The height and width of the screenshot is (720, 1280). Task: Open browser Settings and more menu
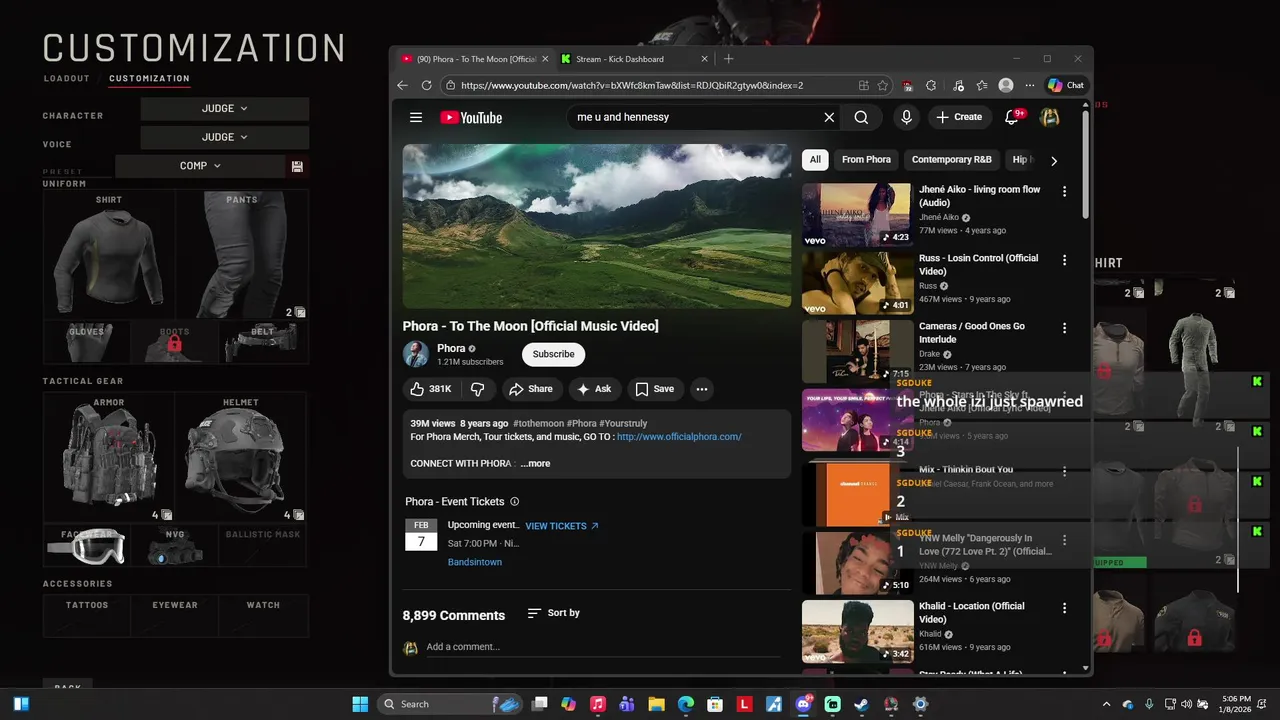[x=1030, y=85]
